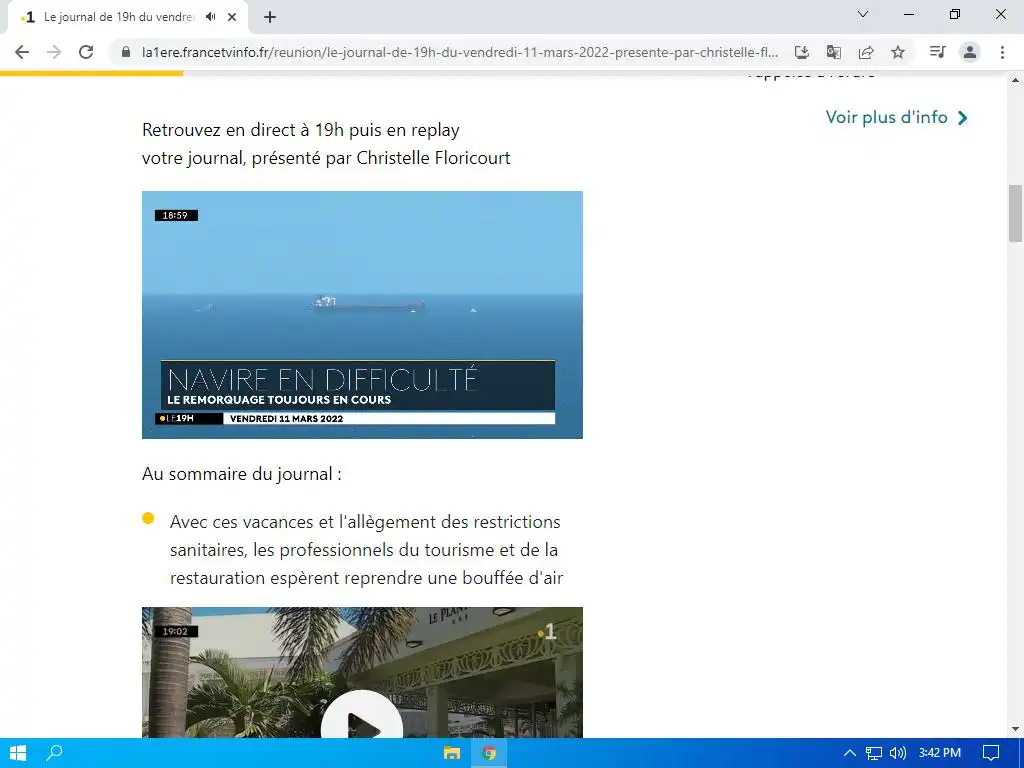Share this page icon

point(866,52)
